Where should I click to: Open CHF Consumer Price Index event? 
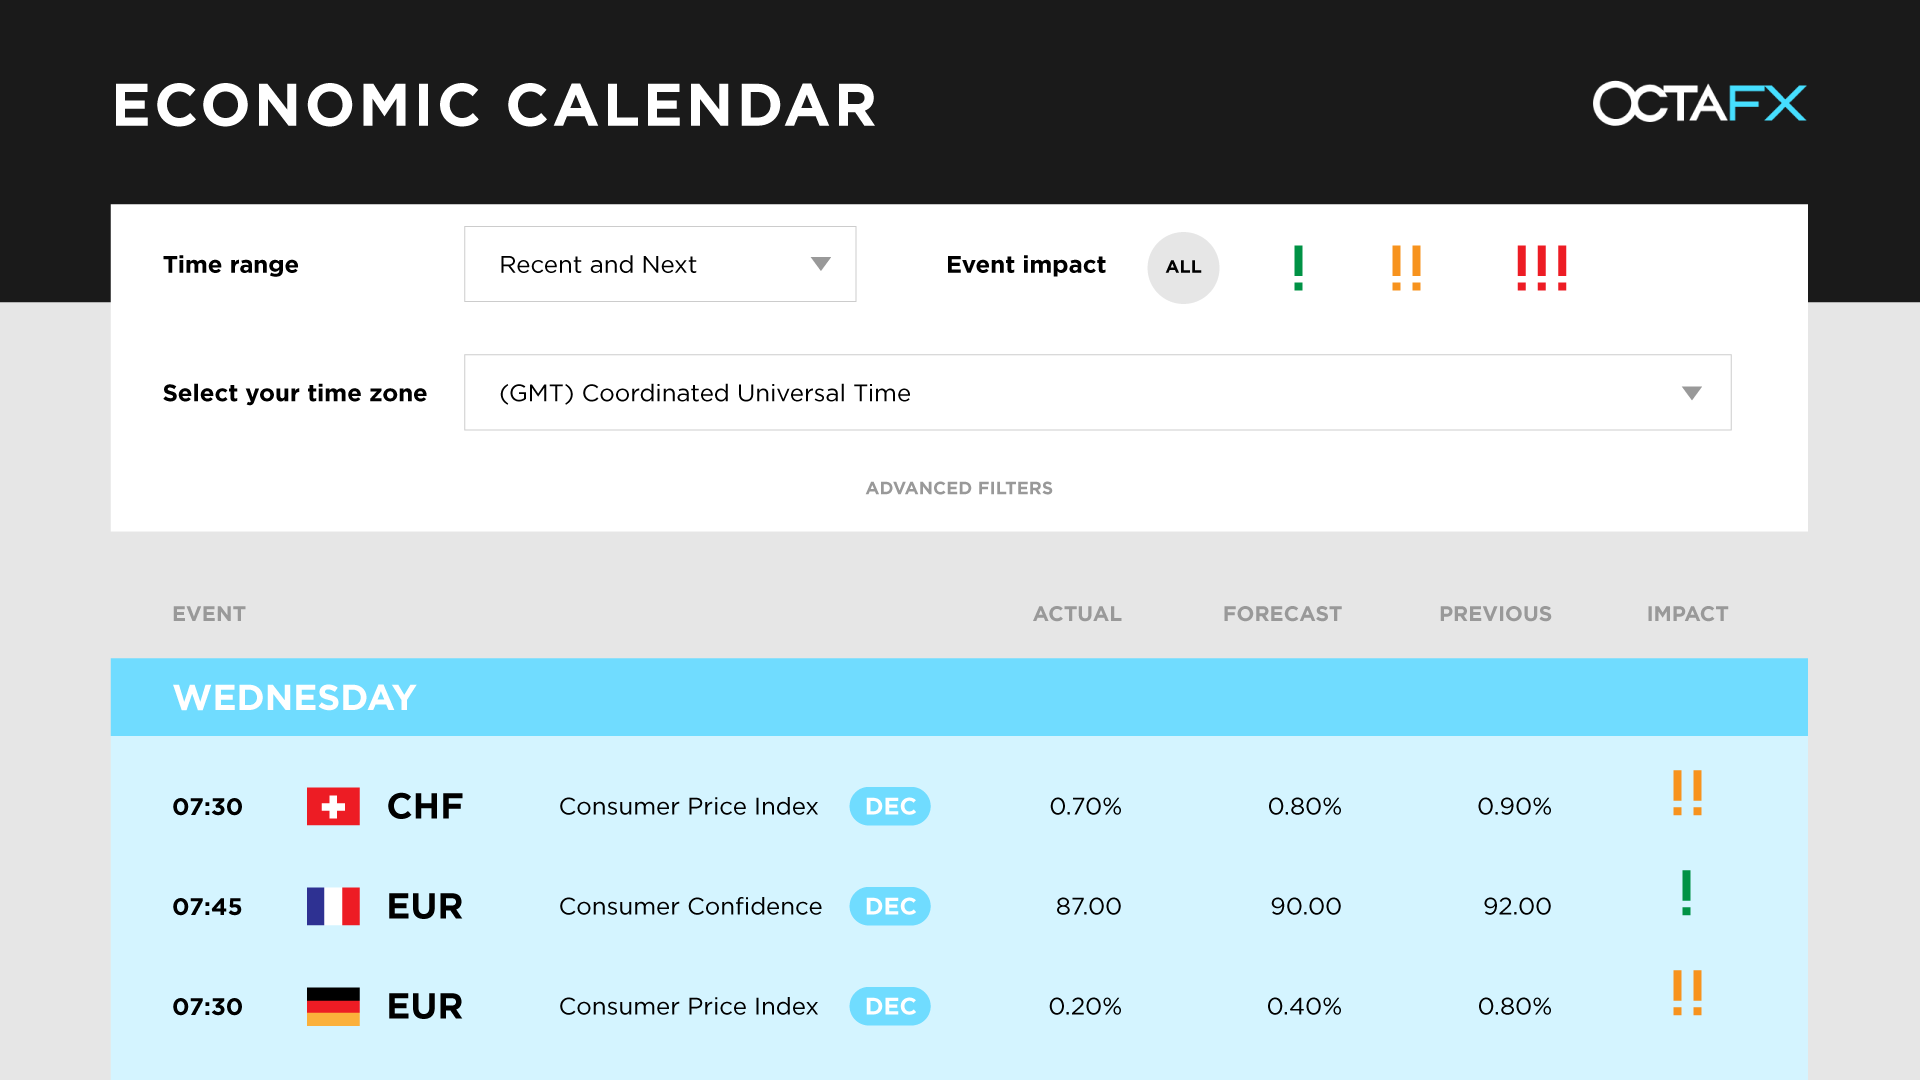688,806
